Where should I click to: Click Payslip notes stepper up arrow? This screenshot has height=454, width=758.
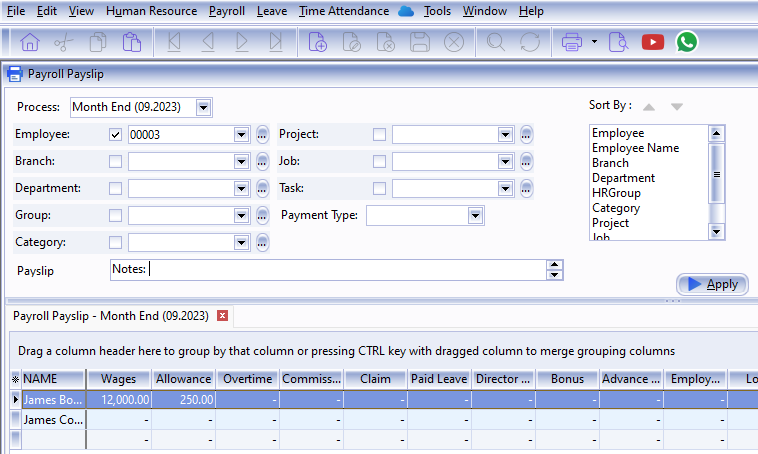(554, 265)
